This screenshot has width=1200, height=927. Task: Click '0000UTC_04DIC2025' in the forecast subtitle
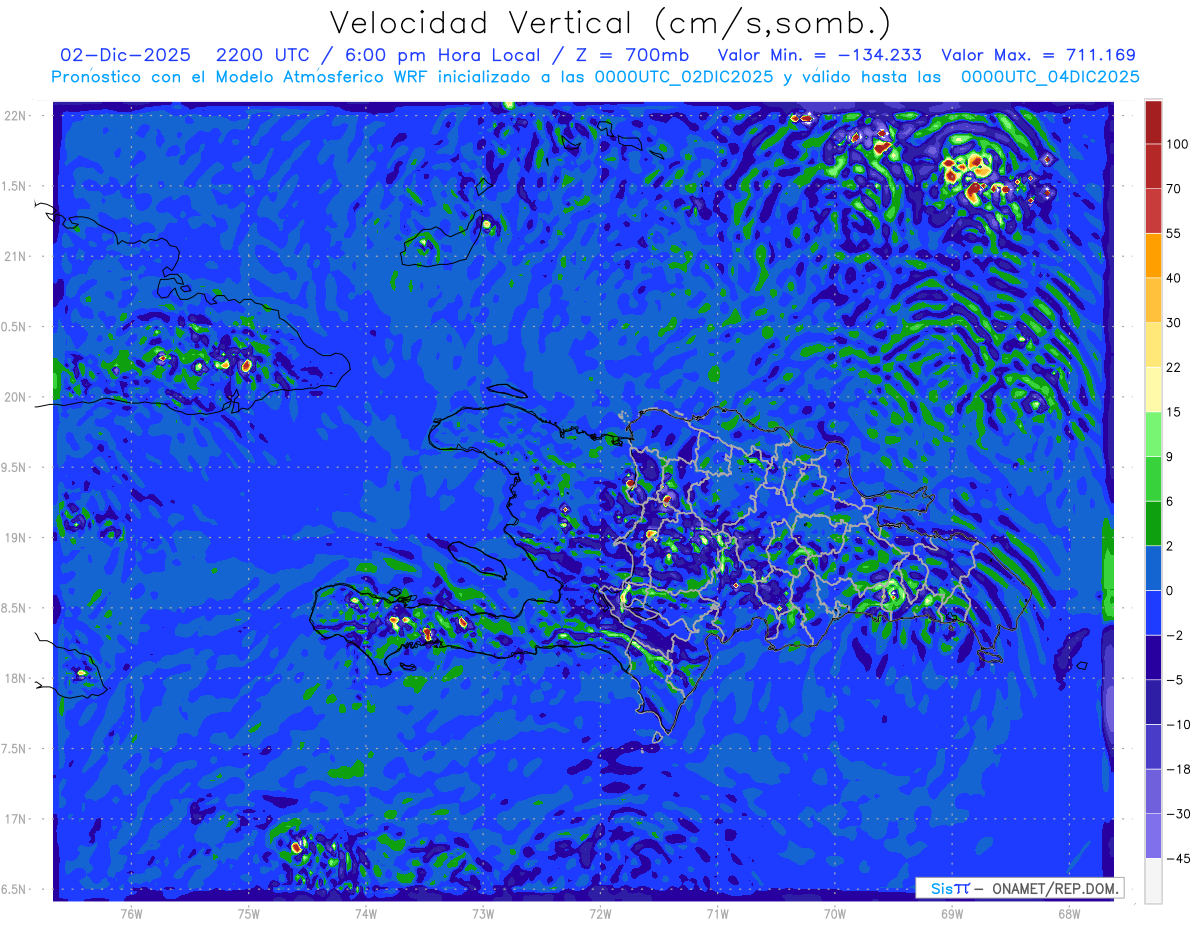click(x=1050, y=76)
